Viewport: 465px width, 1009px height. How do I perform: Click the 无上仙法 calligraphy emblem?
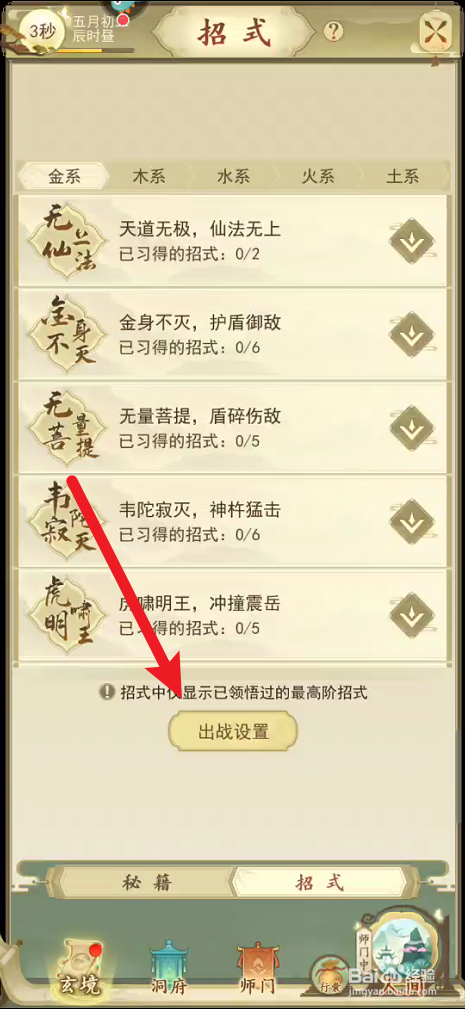(x=62, y=241)
